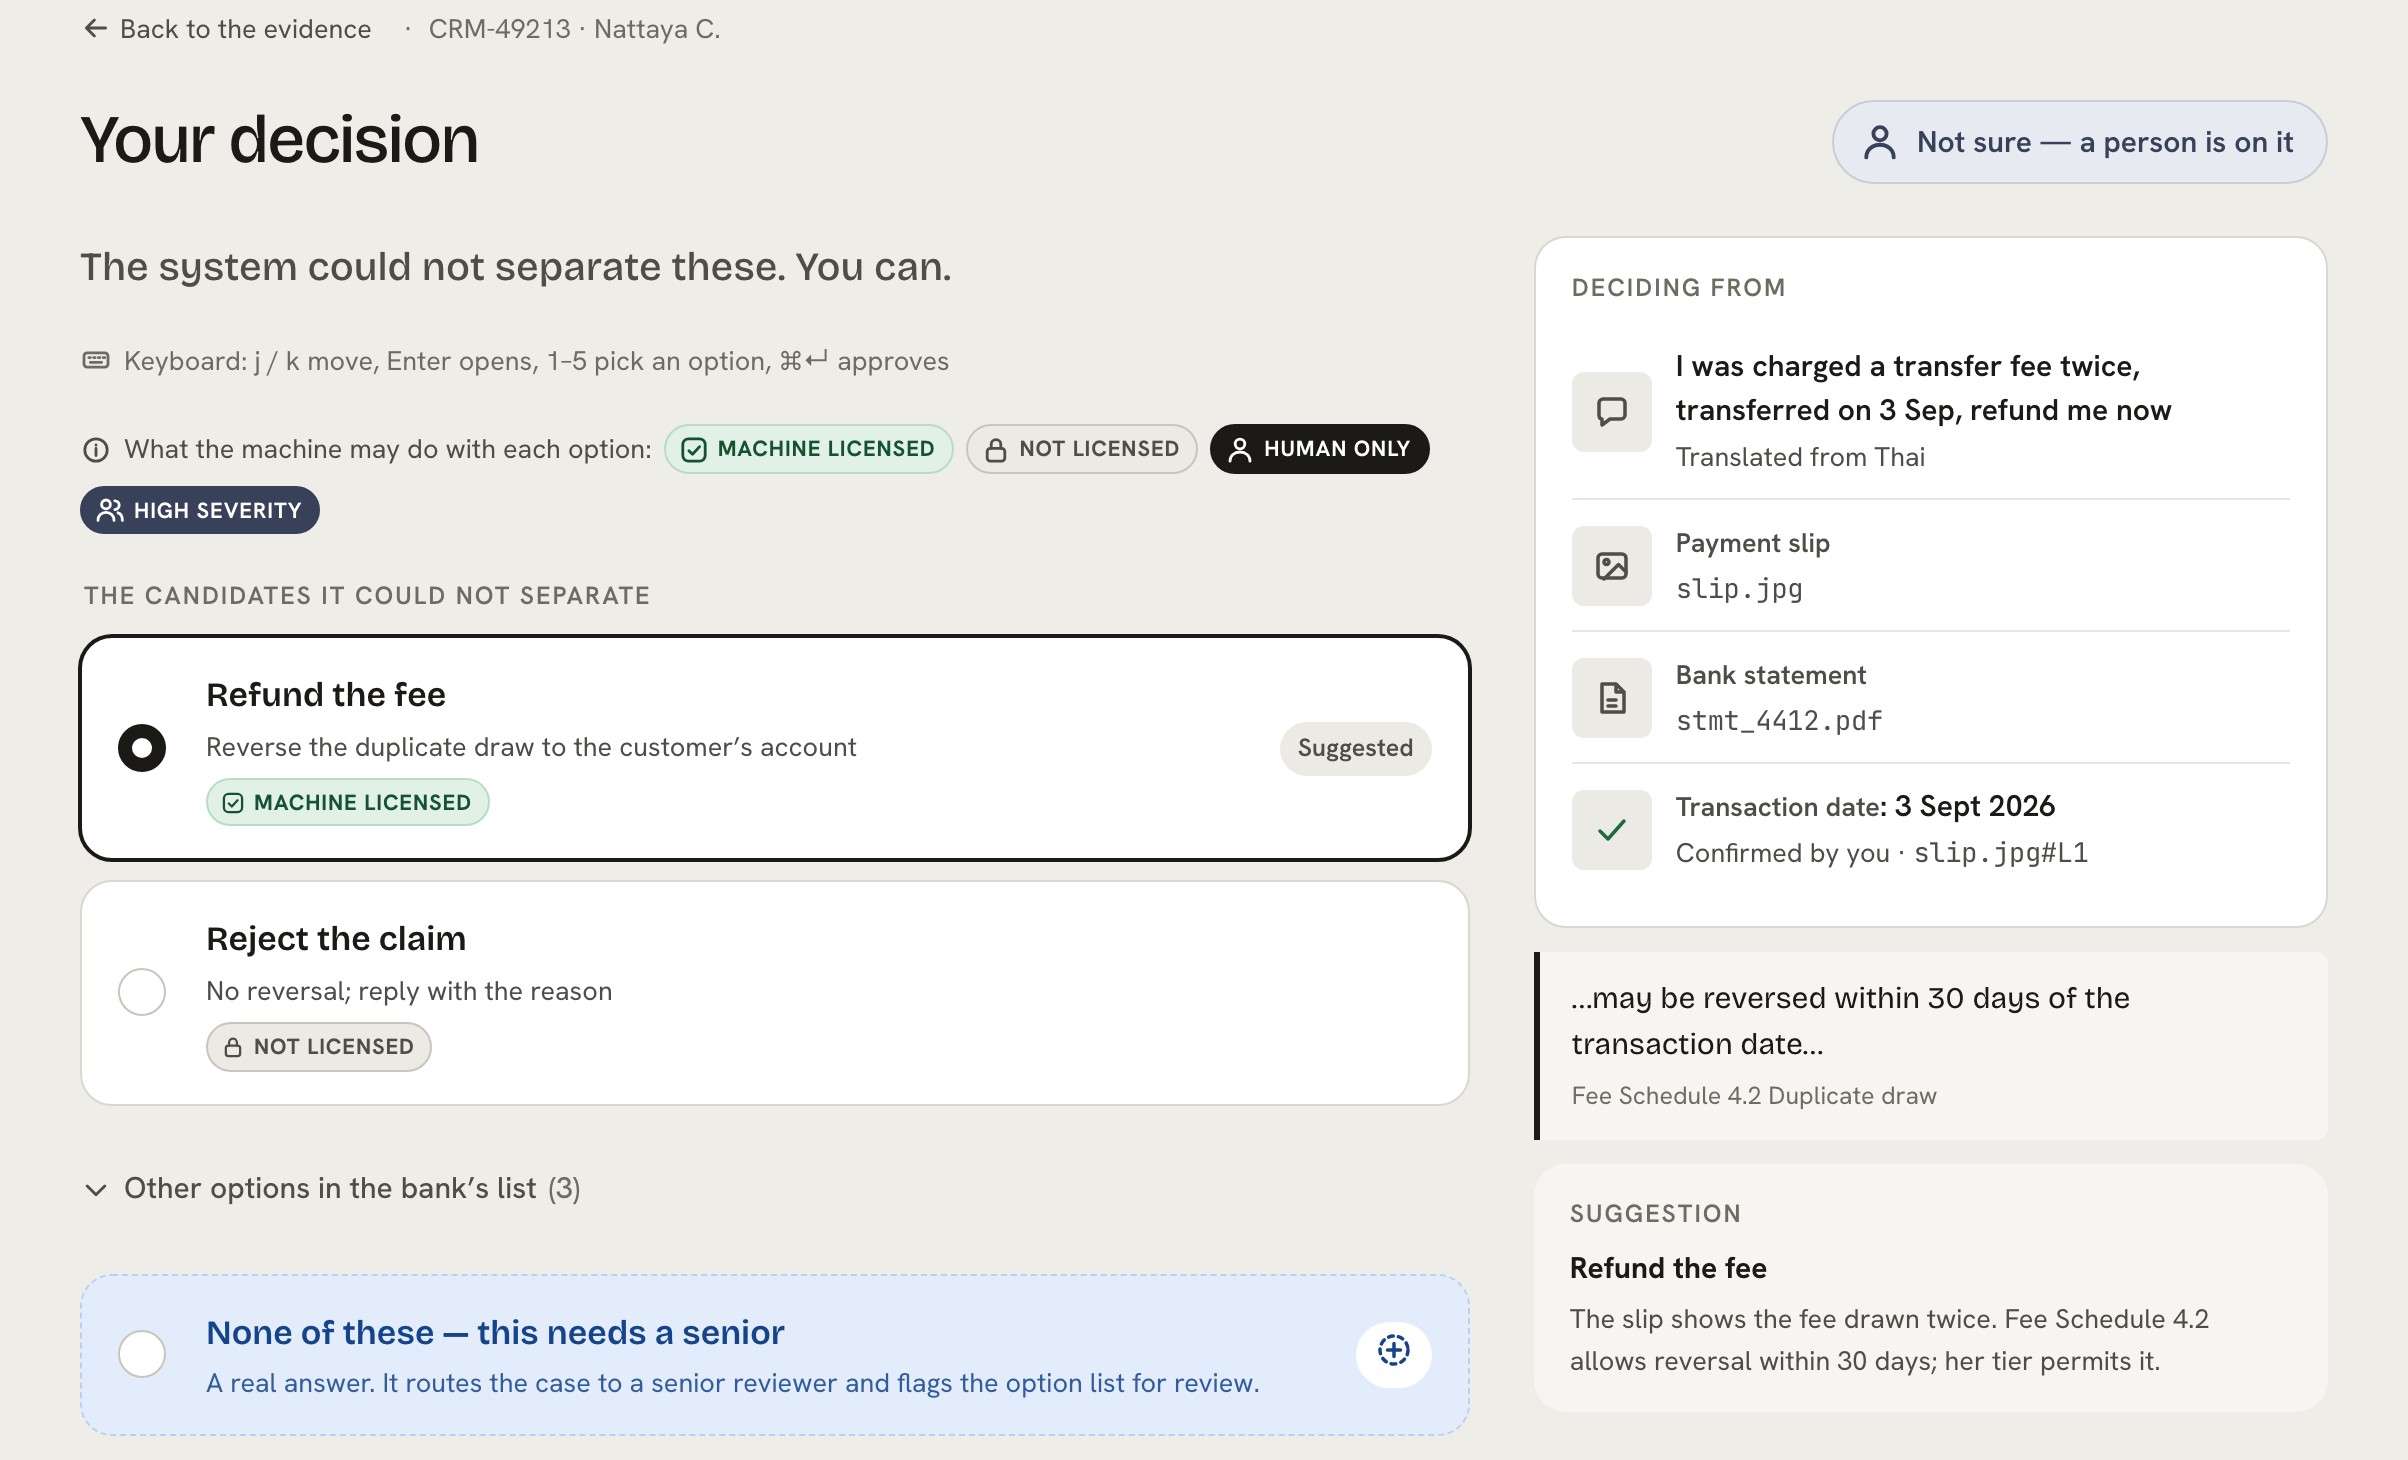2408x1460 pixels.
Task: Click the escalate target icon on senior option
Action: pos(1393,1352)
